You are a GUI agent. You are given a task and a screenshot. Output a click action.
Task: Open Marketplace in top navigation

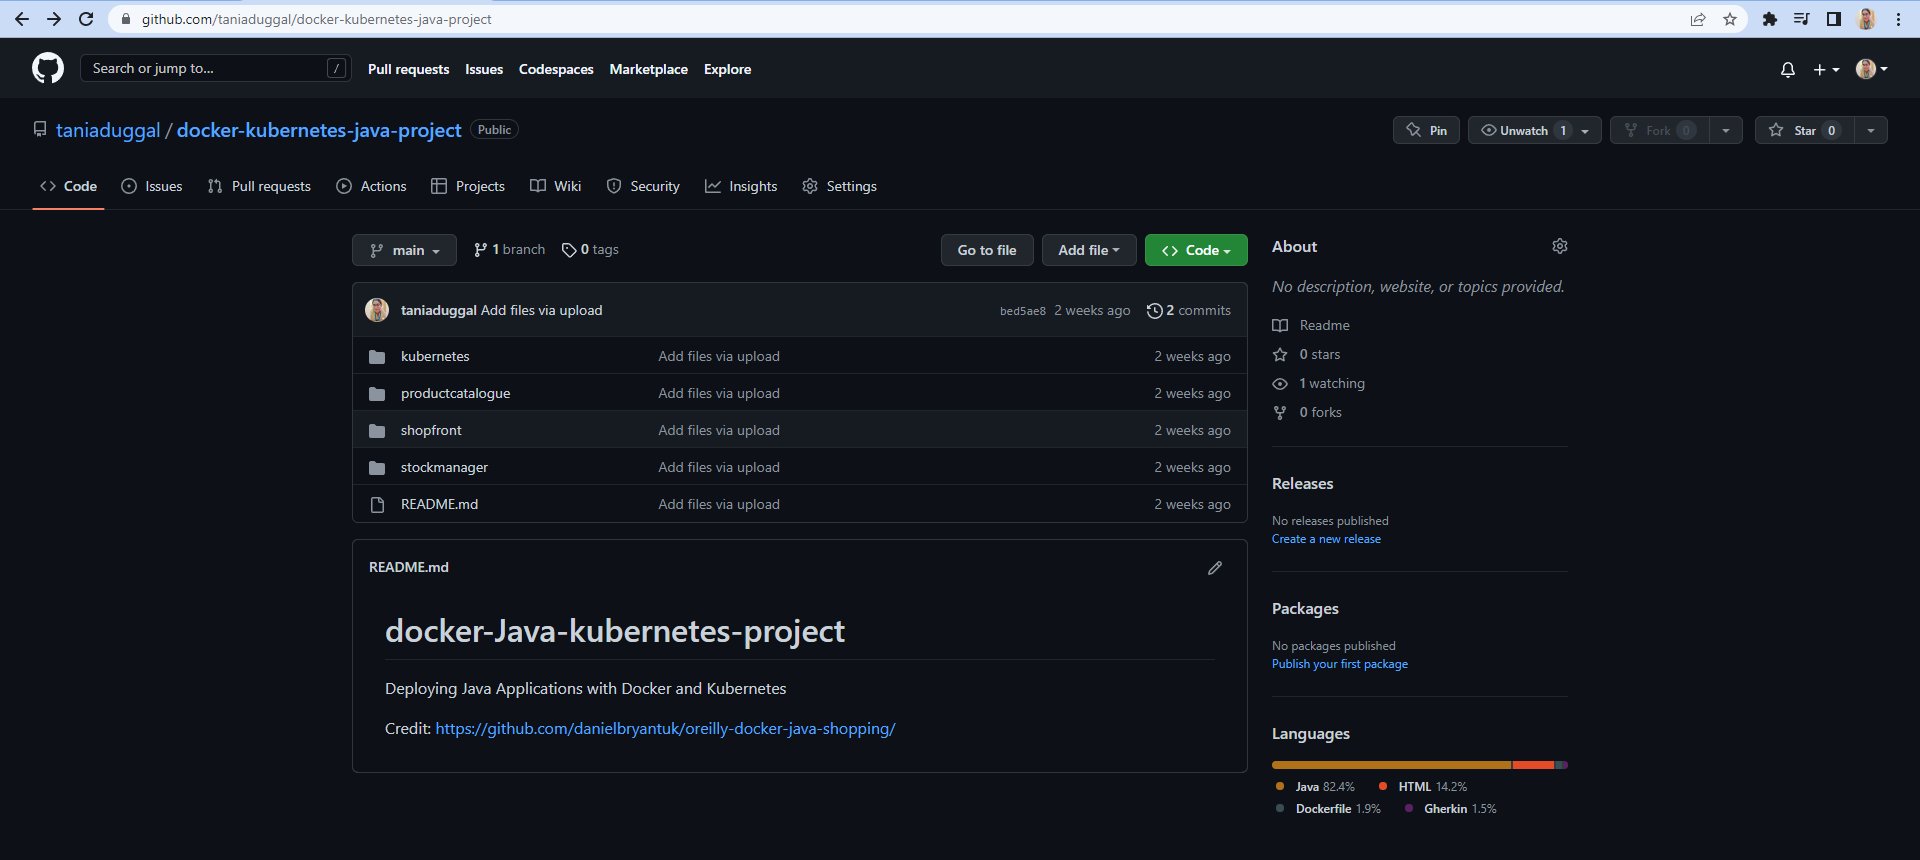pos(649,69)
